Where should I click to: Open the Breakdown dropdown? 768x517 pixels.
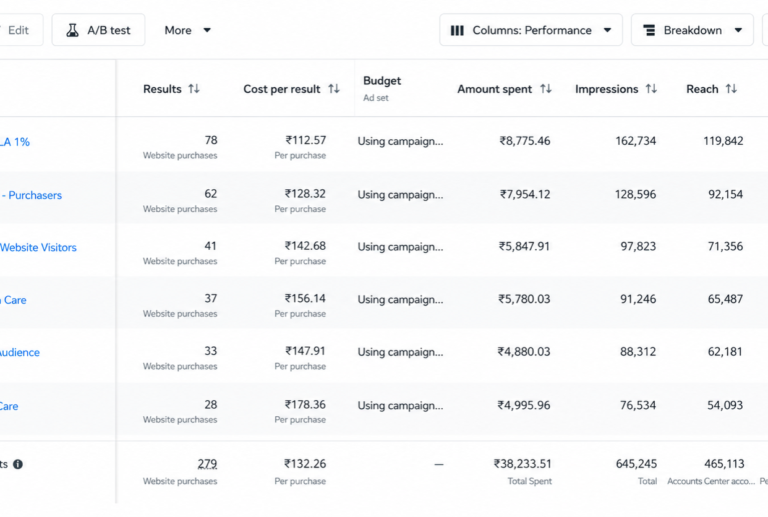(692, 30)
